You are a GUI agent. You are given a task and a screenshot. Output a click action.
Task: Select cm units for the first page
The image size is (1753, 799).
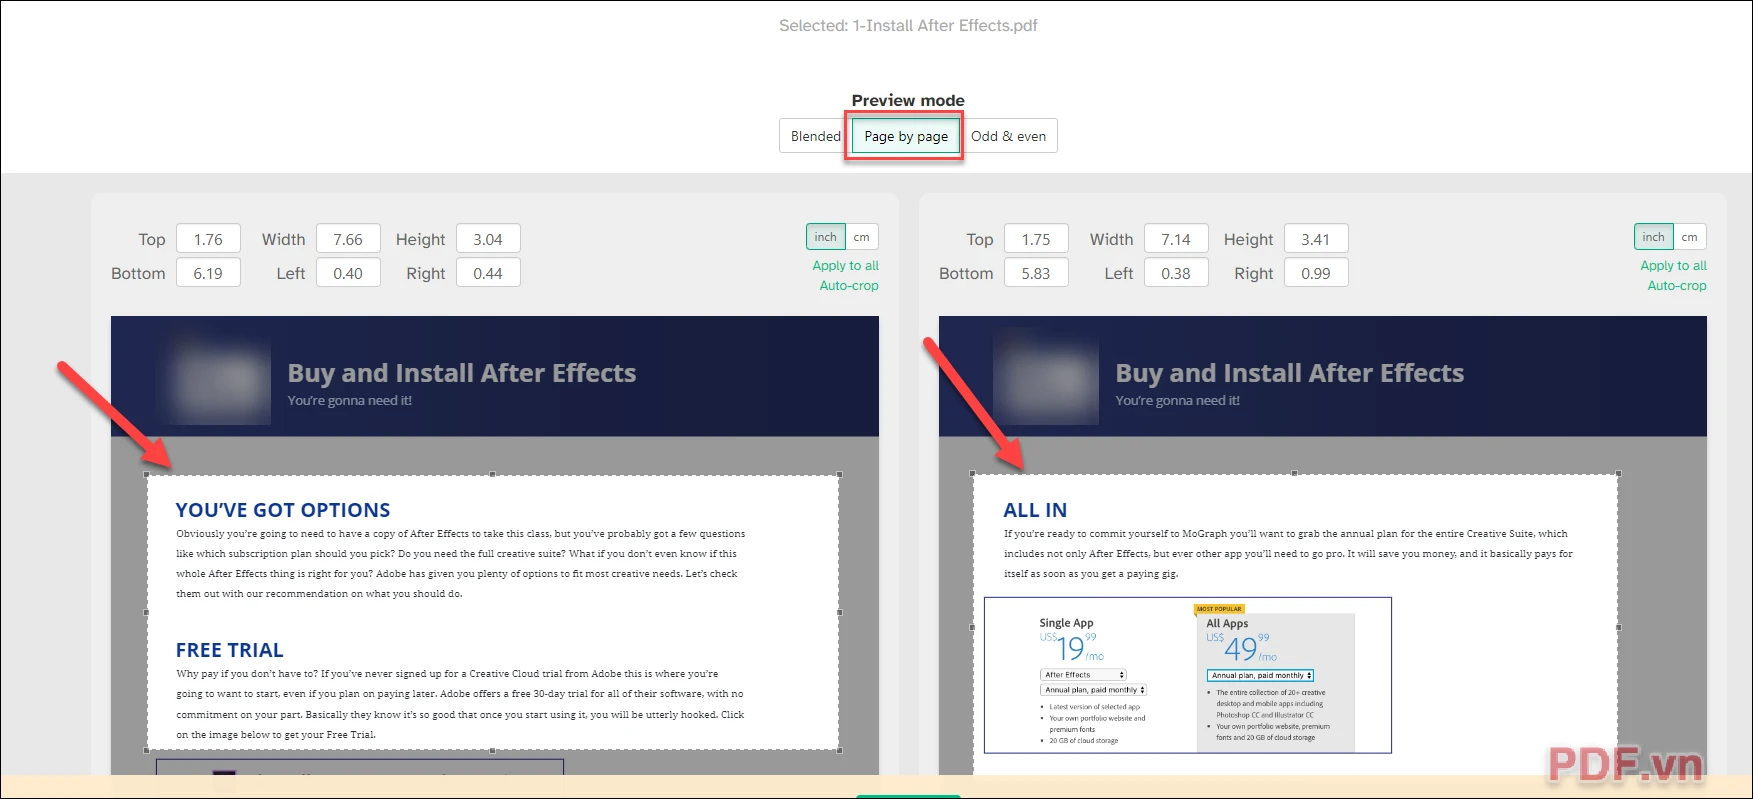coord(861,237)
